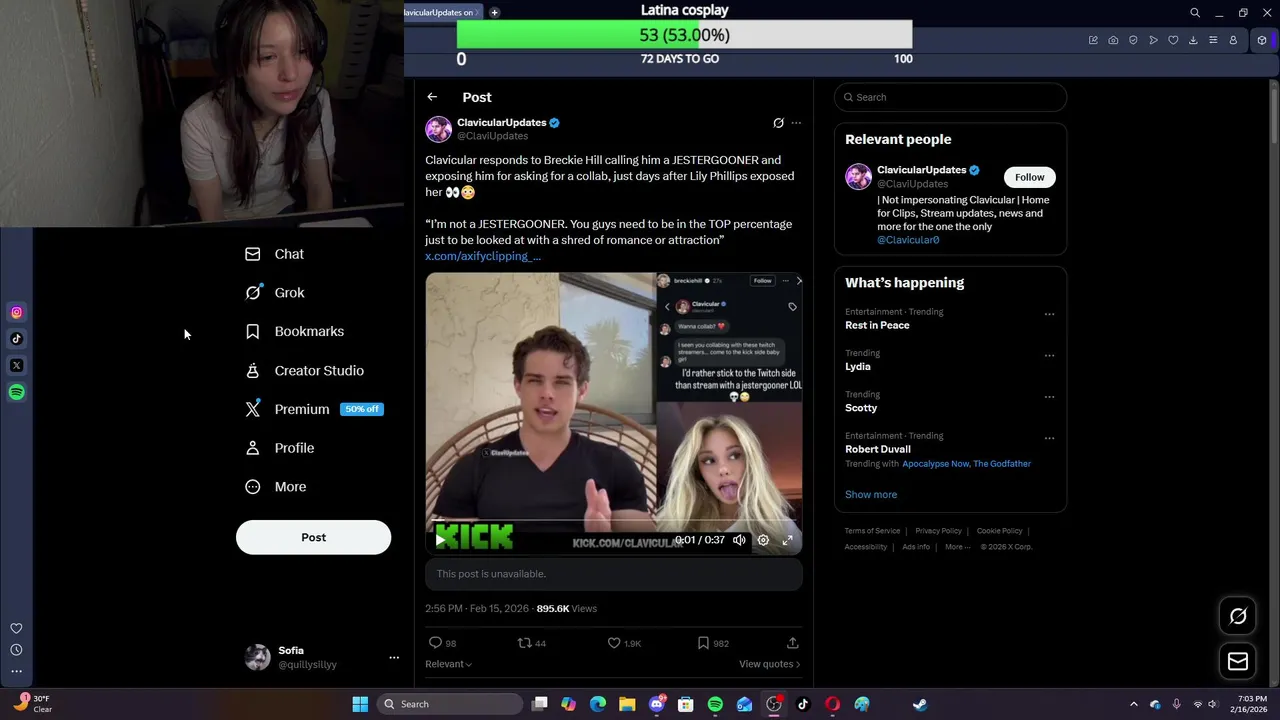The width and height of the screenshot is (1280, 720).
Task: Open the sidebar three-dot setup menu
Action: coord(16,671)
